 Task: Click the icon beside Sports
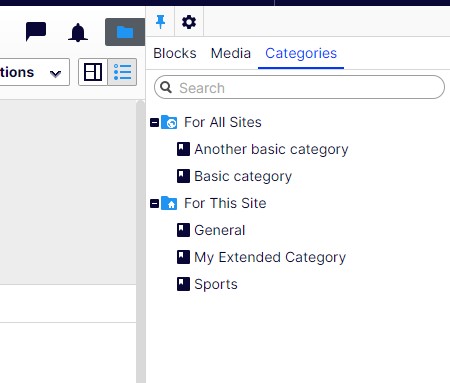point(183,284)
